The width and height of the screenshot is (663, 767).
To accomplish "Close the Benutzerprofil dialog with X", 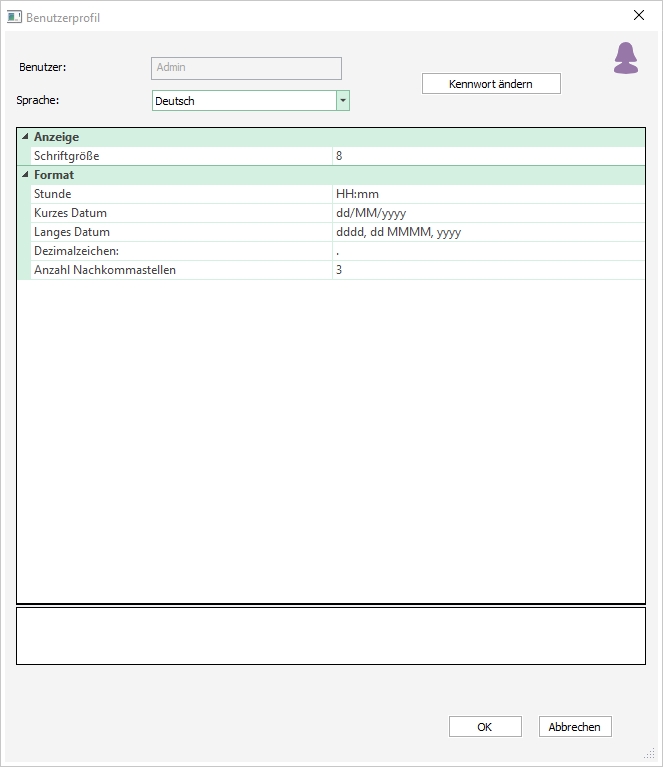I will [639, 16].
